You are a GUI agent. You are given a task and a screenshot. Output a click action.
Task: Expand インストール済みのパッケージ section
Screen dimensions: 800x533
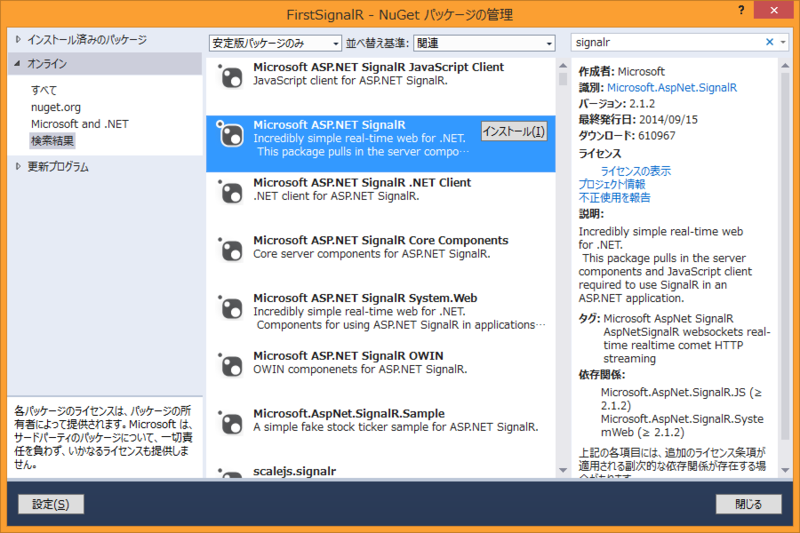click(x=18, y=39)
